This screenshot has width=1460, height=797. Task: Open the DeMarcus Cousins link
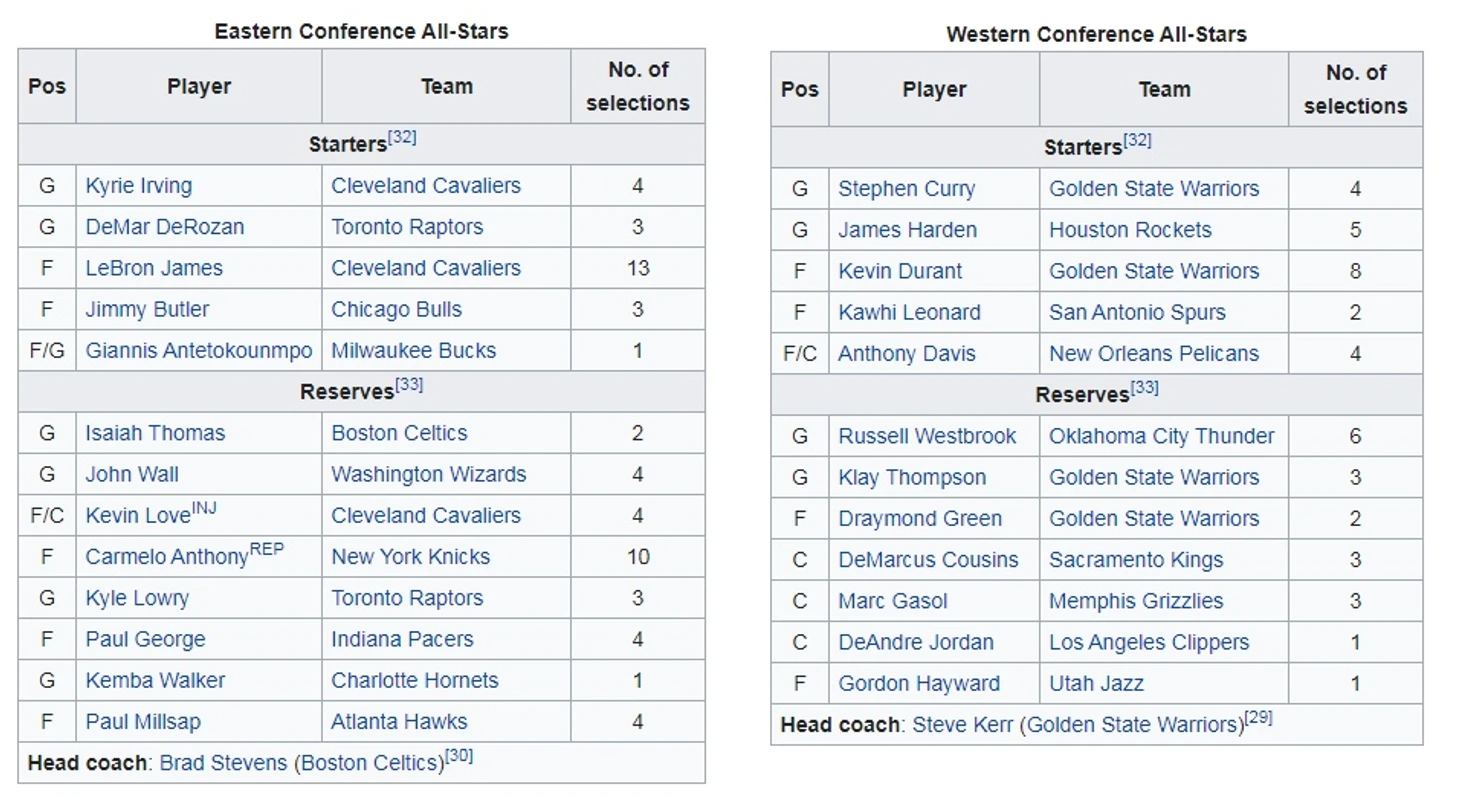928,560
